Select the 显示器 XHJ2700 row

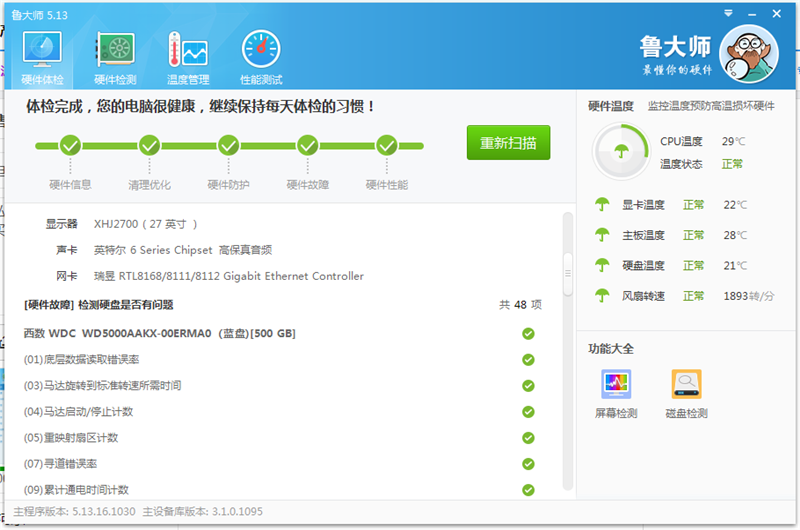(x=121, y=224)
